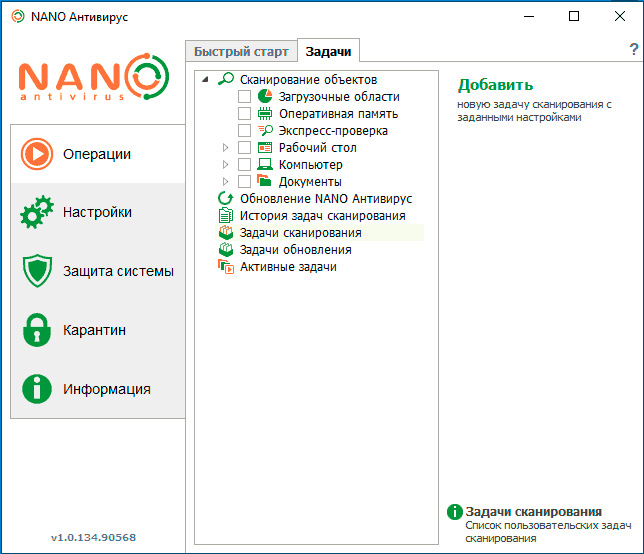Image resolution: width=644 pixels, height=554 pixels.
Task: Expand the Компьютер node
Action: [x=225, y=164]
